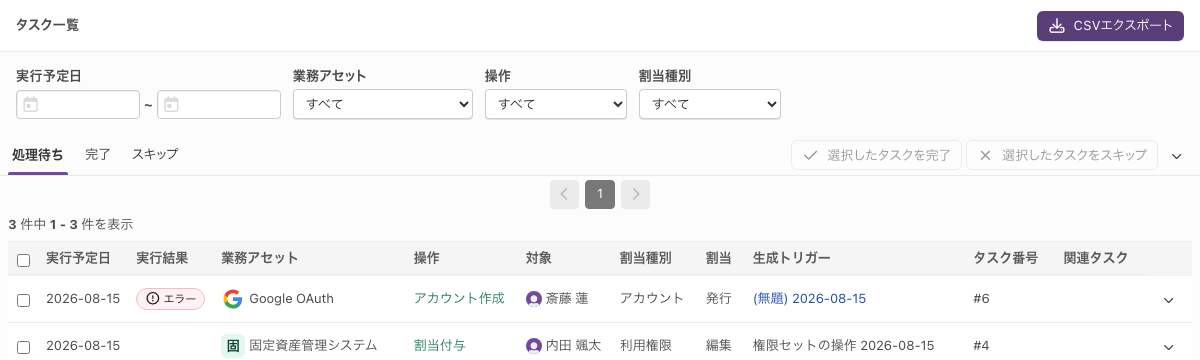Click the 生成トリガー column header
The image size is (1200, 360).
[x=792, y=258]
